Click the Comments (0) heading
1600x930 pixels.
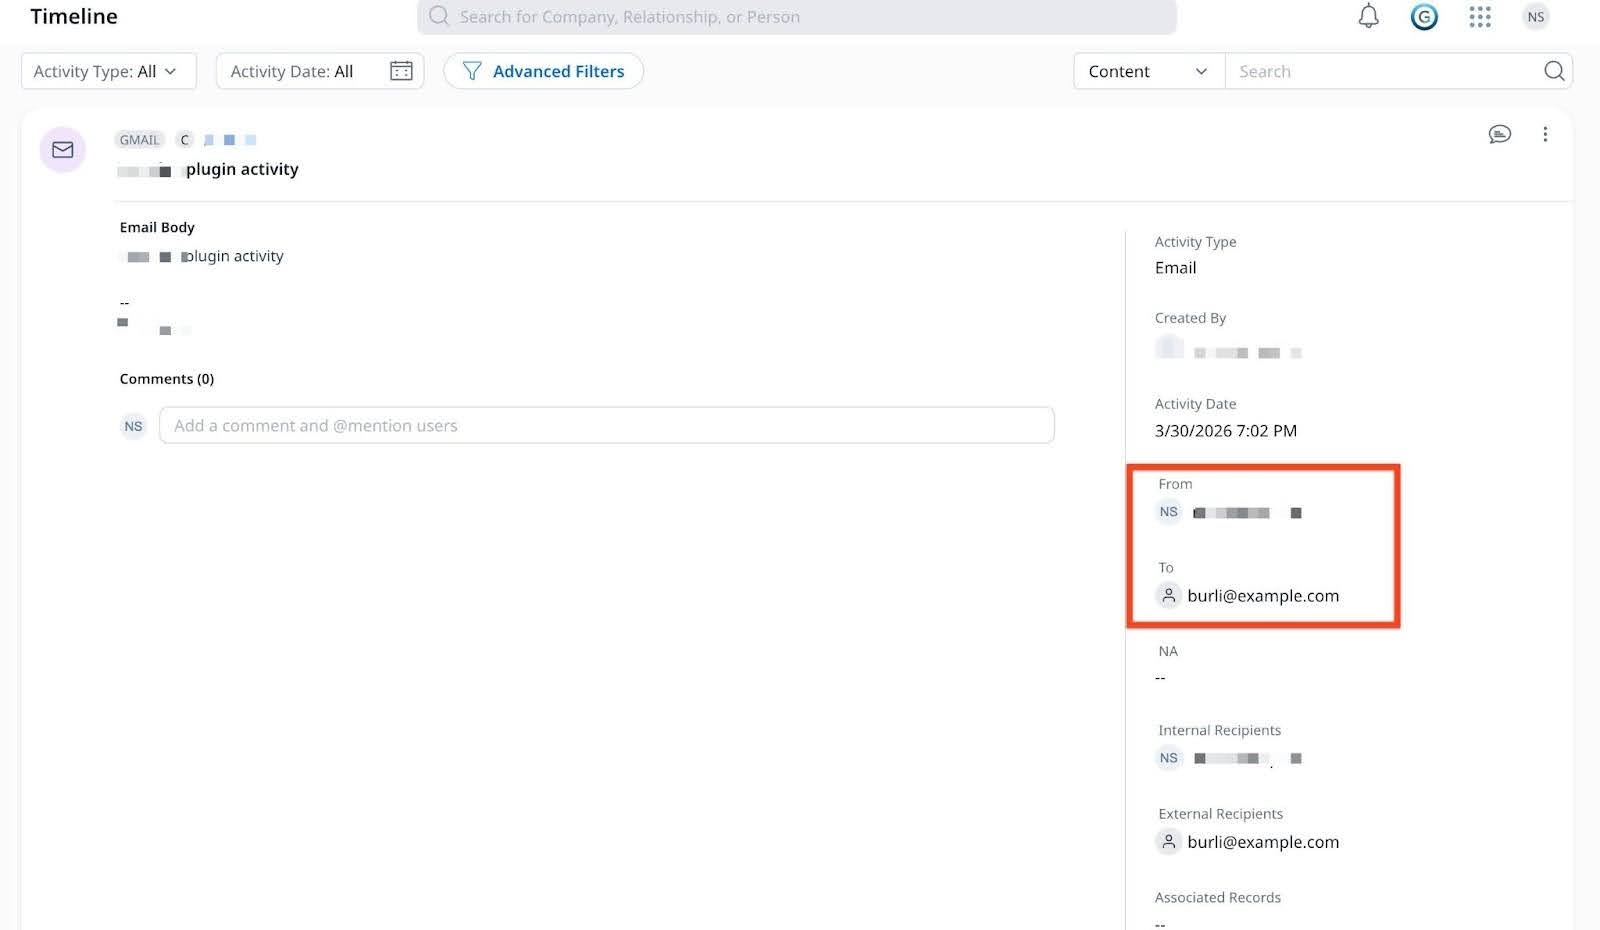(167, 379)
